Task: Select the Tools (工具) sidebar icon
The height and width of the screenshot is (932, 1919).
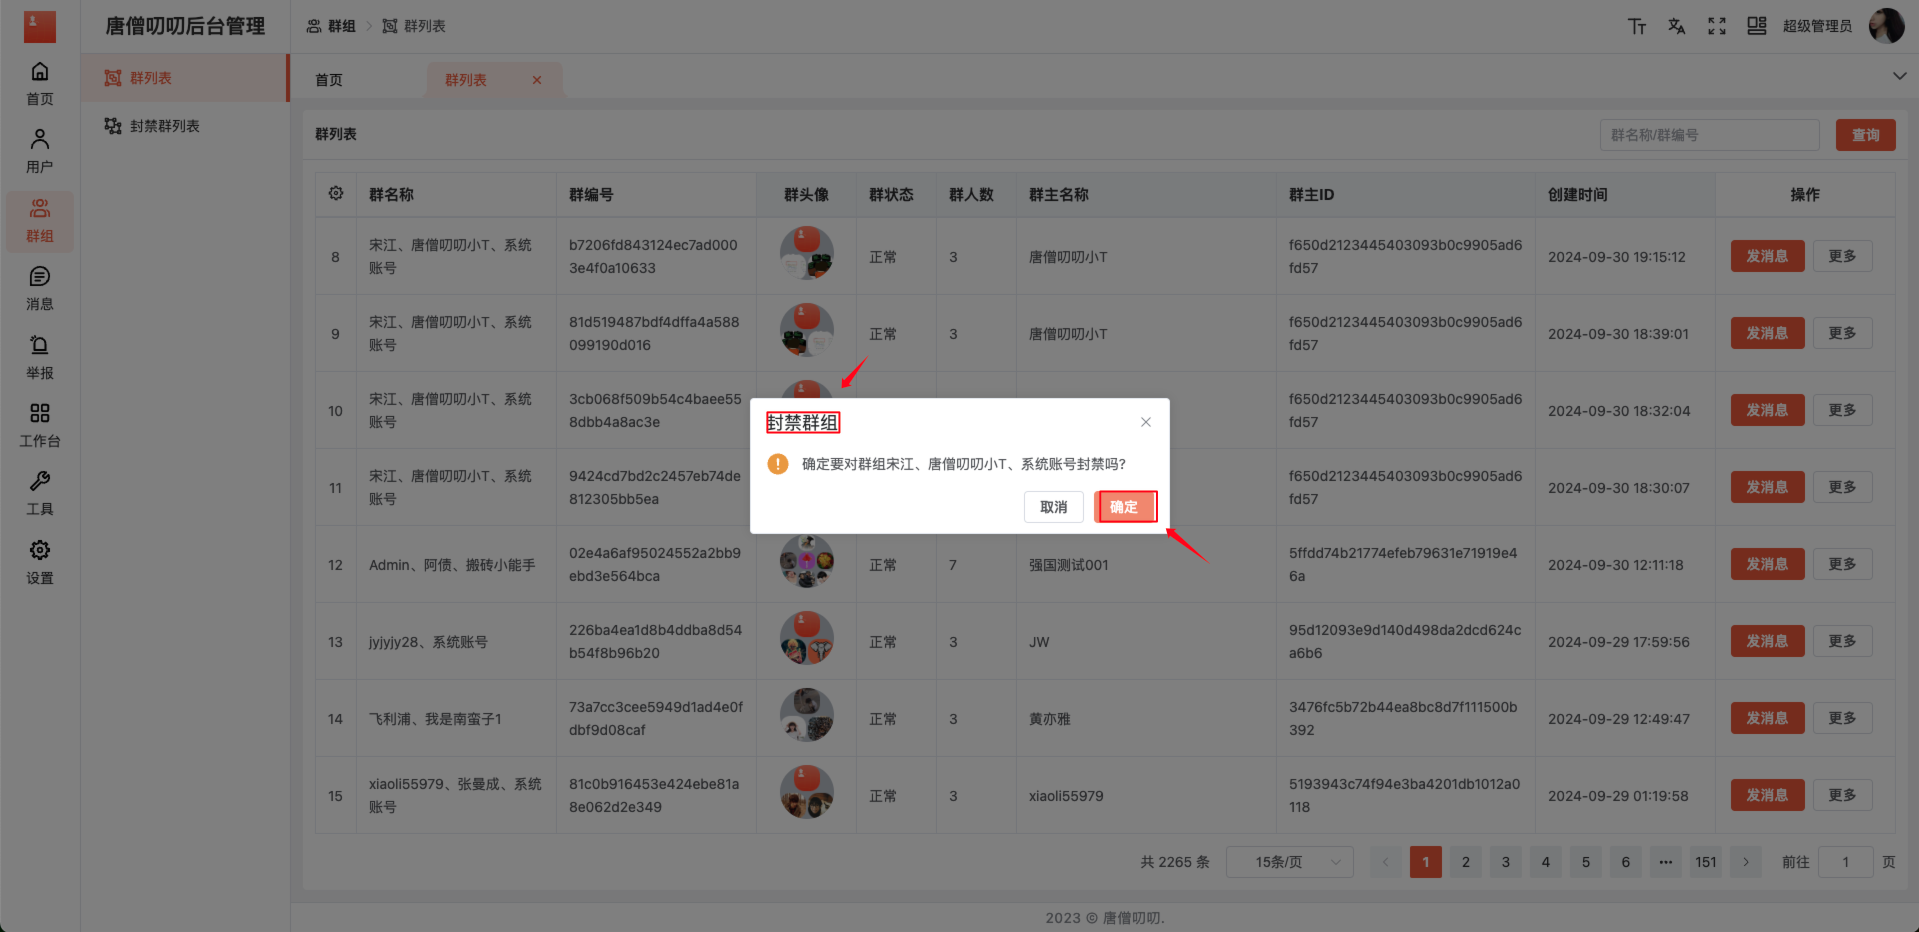Action: point(39,492)
